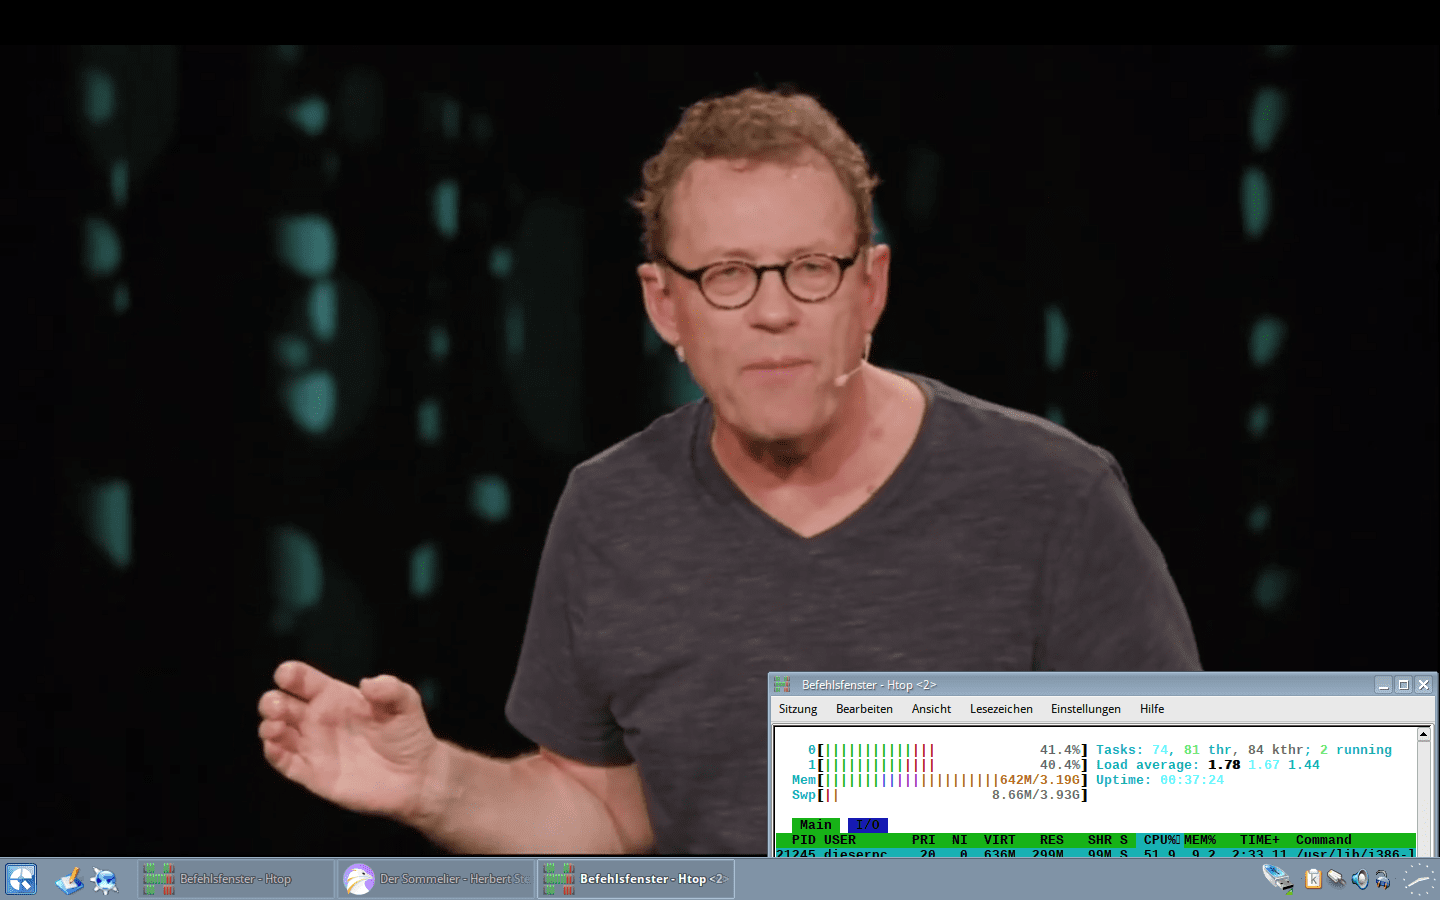Click the analog clock in the panel
This screenshot has width=1440, height=900.
point(1419,879)
